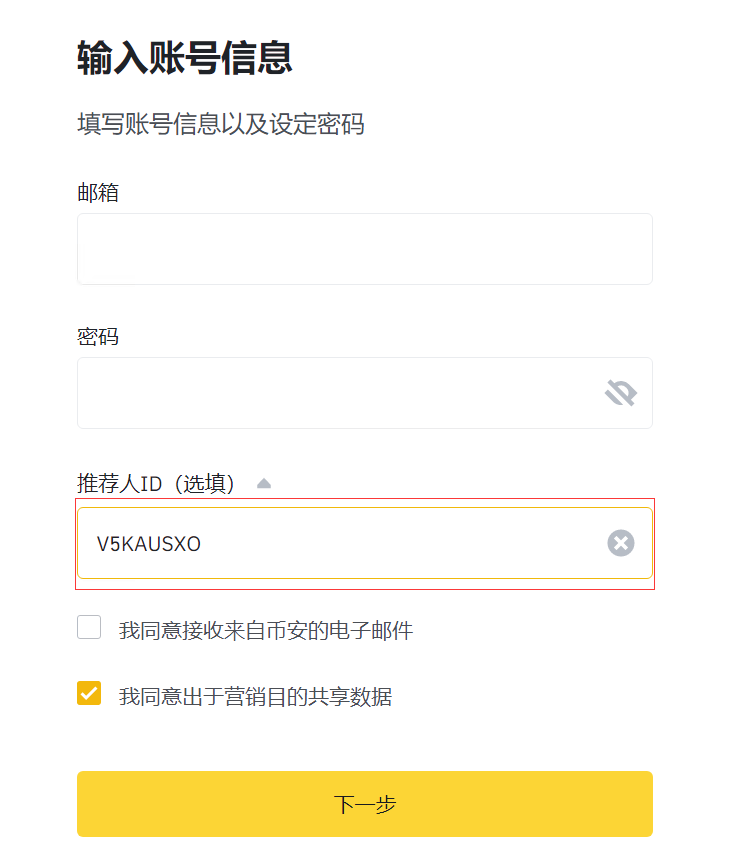
Task: Click the 推荐人ID（选填） label text
Action: click(x=156, y=484)
